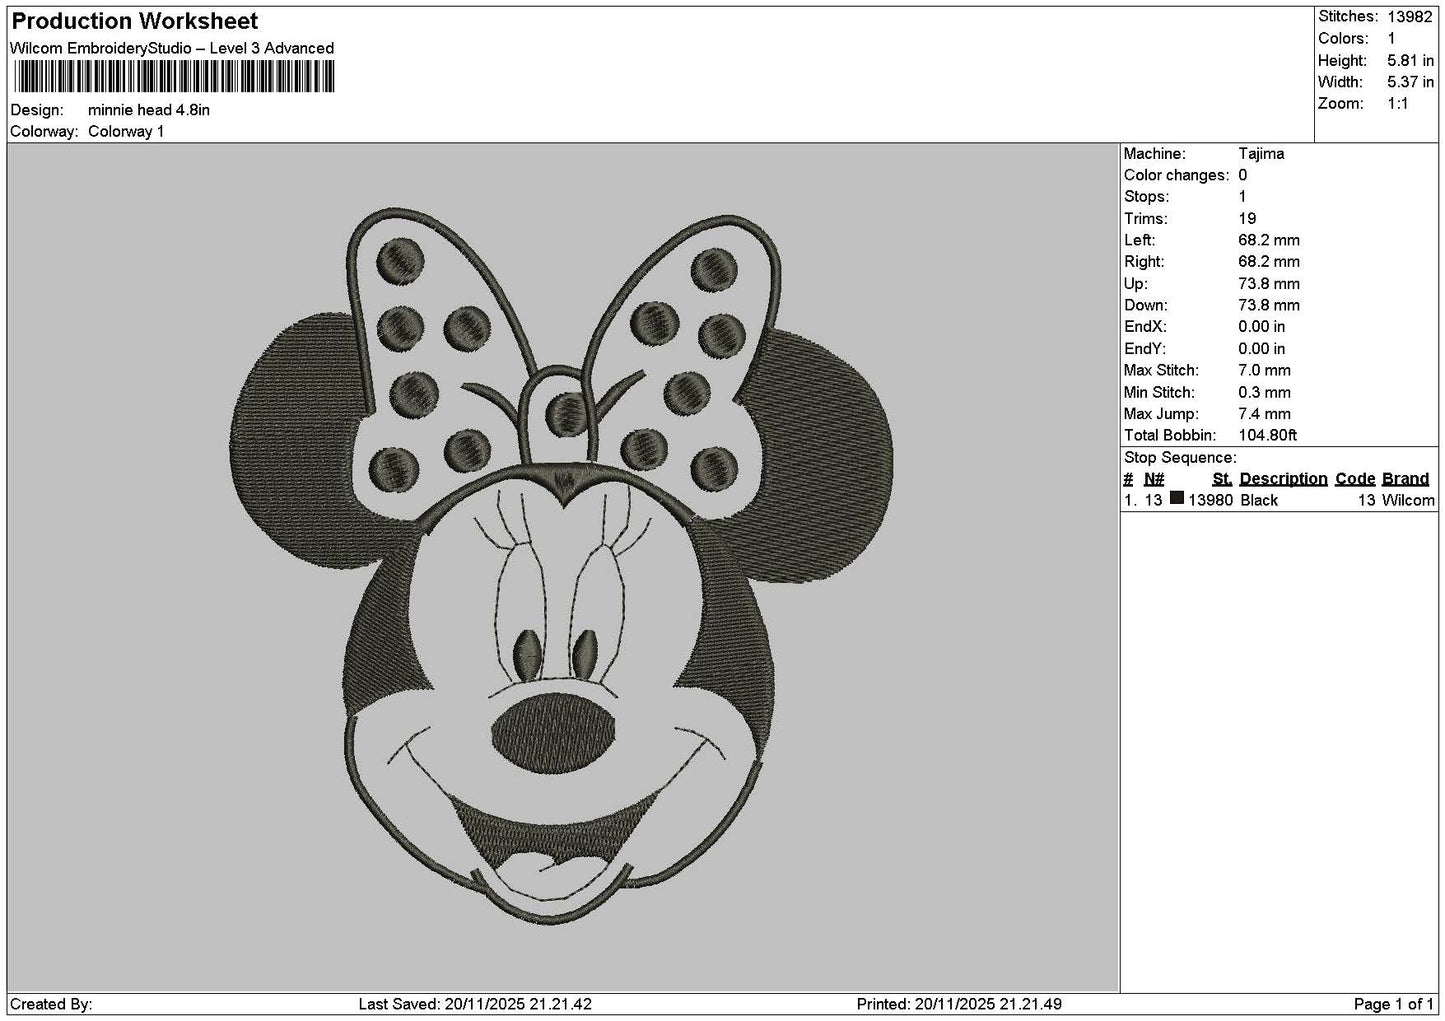The image size is (1445, 1021).
Task: Click the 'Wilcom' brand entry in Stop Sequence
Action: (1408, 500)
